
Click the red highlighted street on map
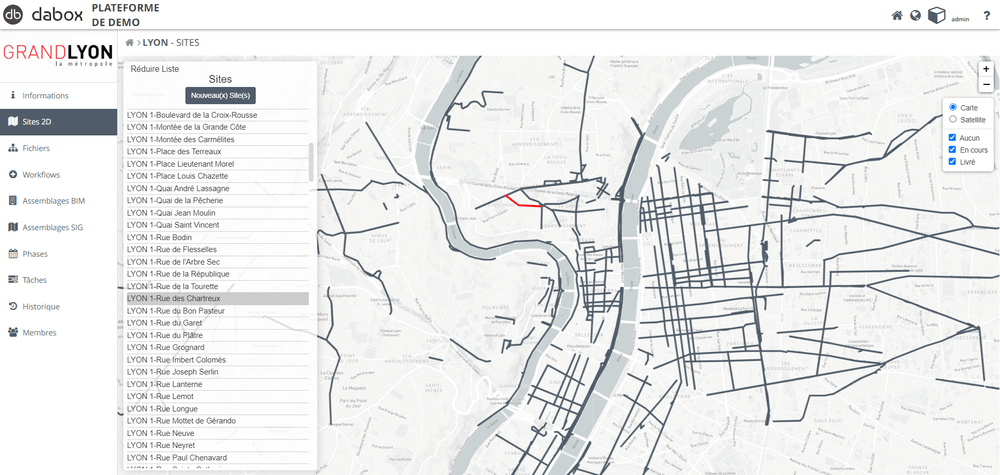click(523, 203)
